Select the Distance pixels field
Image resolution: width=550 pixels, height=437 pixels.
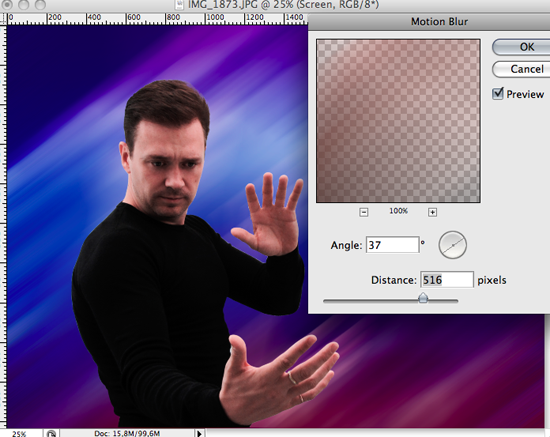(447, 280)
